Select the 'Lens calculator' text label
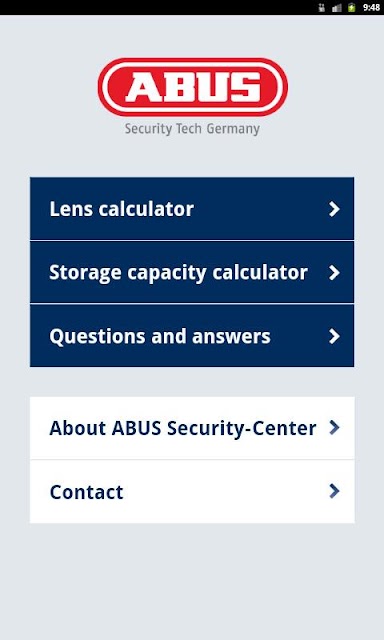The image size is (384, 640). [122, 209]
